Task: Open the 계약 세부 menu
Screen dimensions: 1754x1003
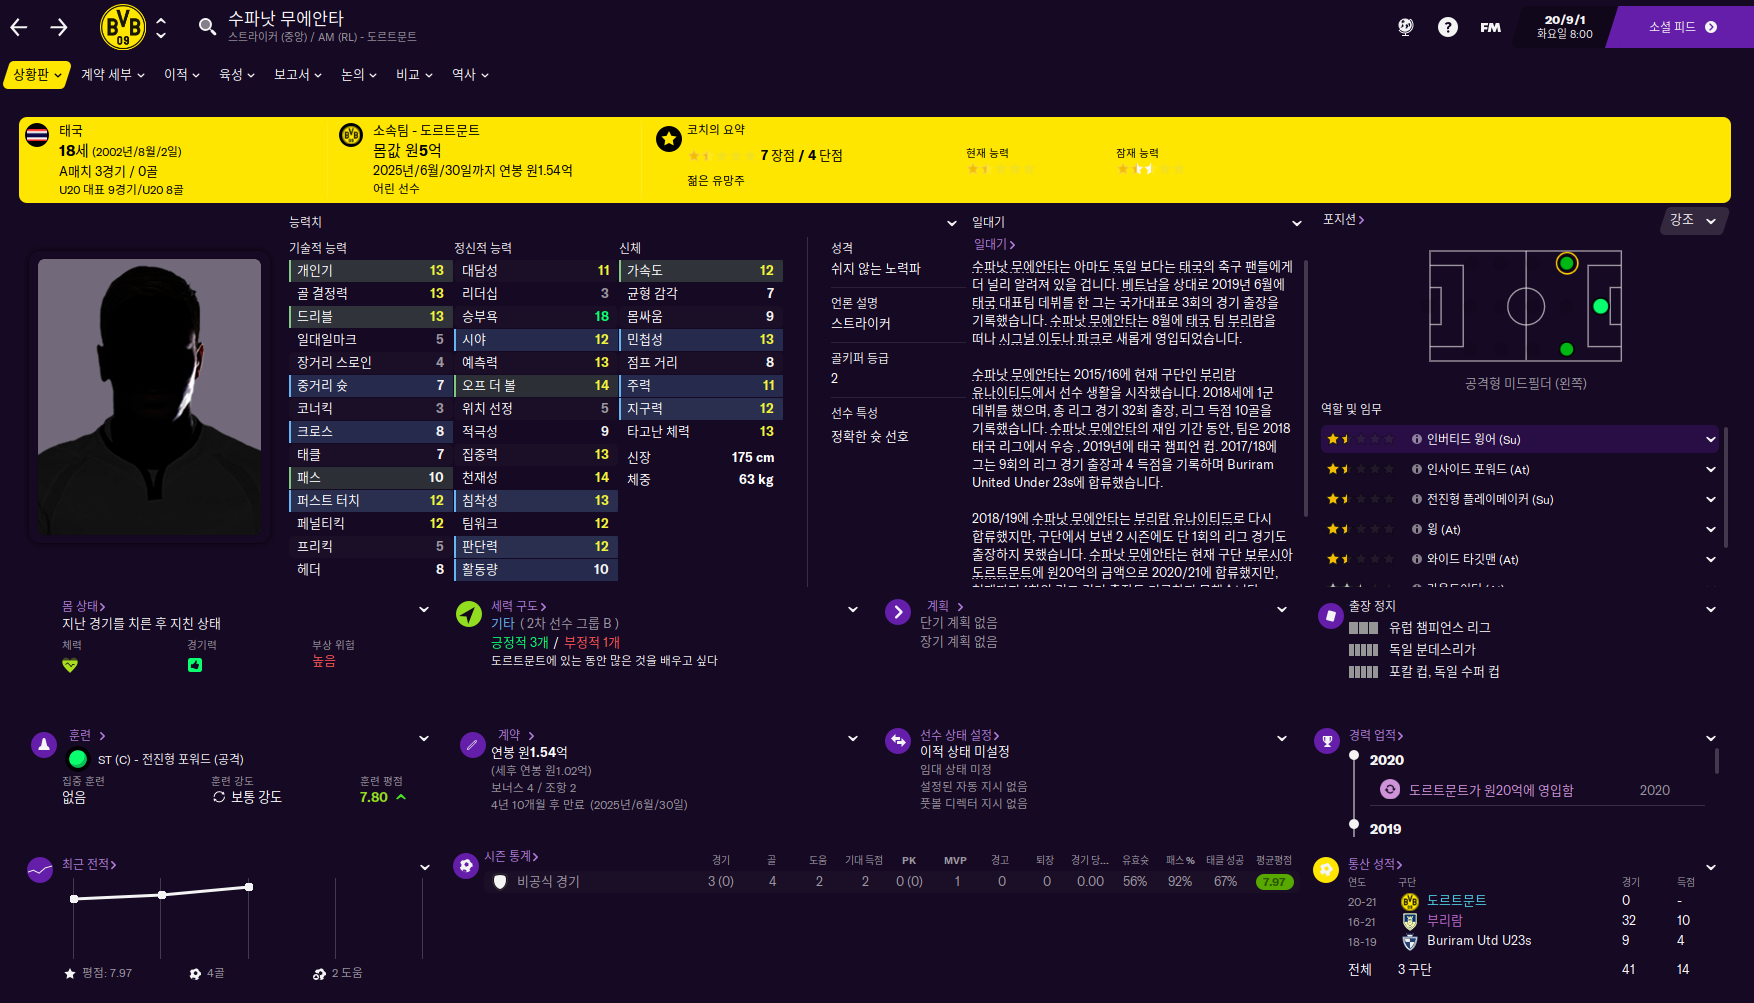Action: (113, 75)
